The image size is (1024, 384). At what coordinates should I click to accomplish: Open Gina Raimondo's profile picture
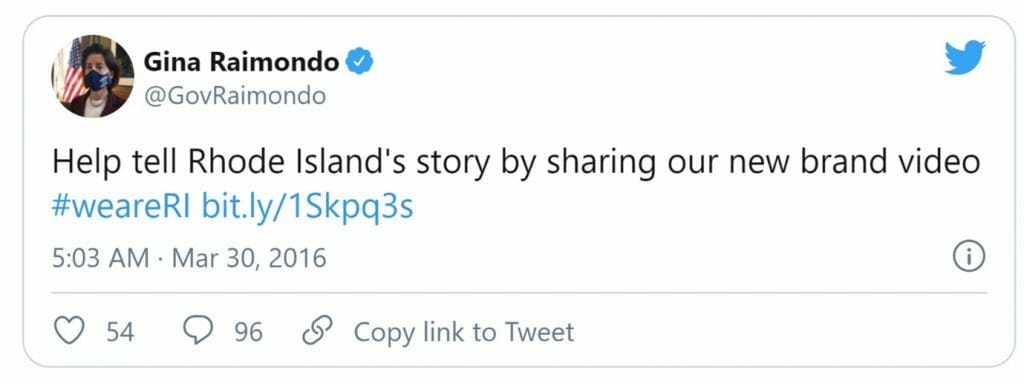pyautogui.click(x=93, y=76)
